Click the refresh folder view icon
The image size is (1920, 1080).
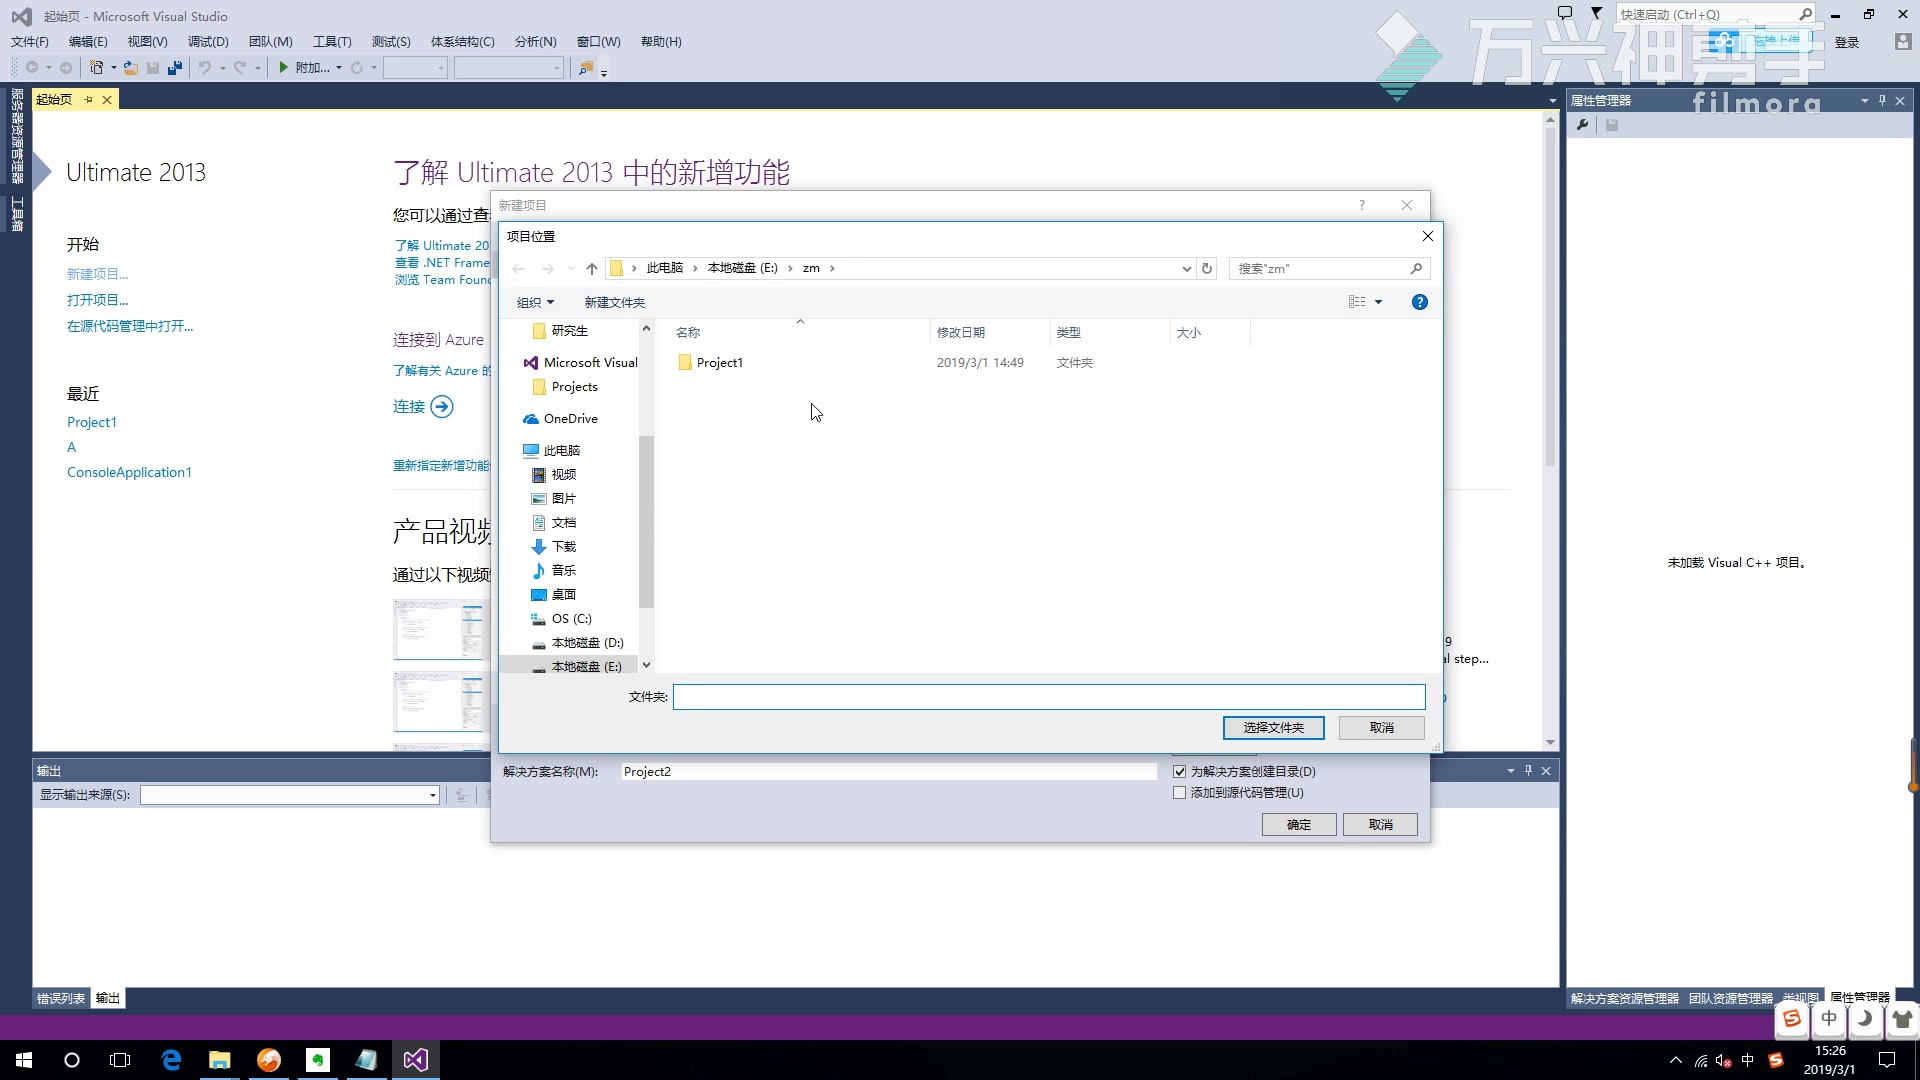pos(1207,268)
